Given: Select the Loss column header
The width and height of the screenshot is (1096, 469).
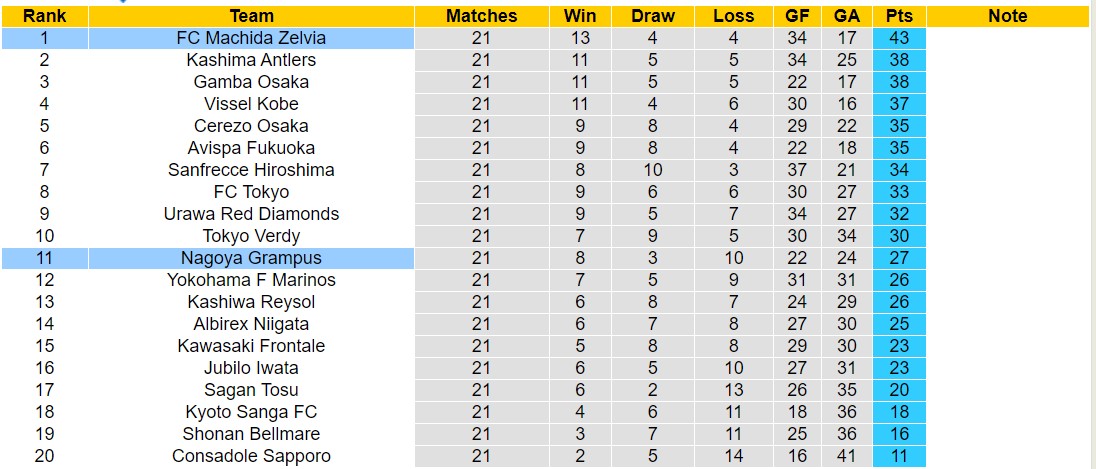Looking at the screenshot, I should (734, 16).
